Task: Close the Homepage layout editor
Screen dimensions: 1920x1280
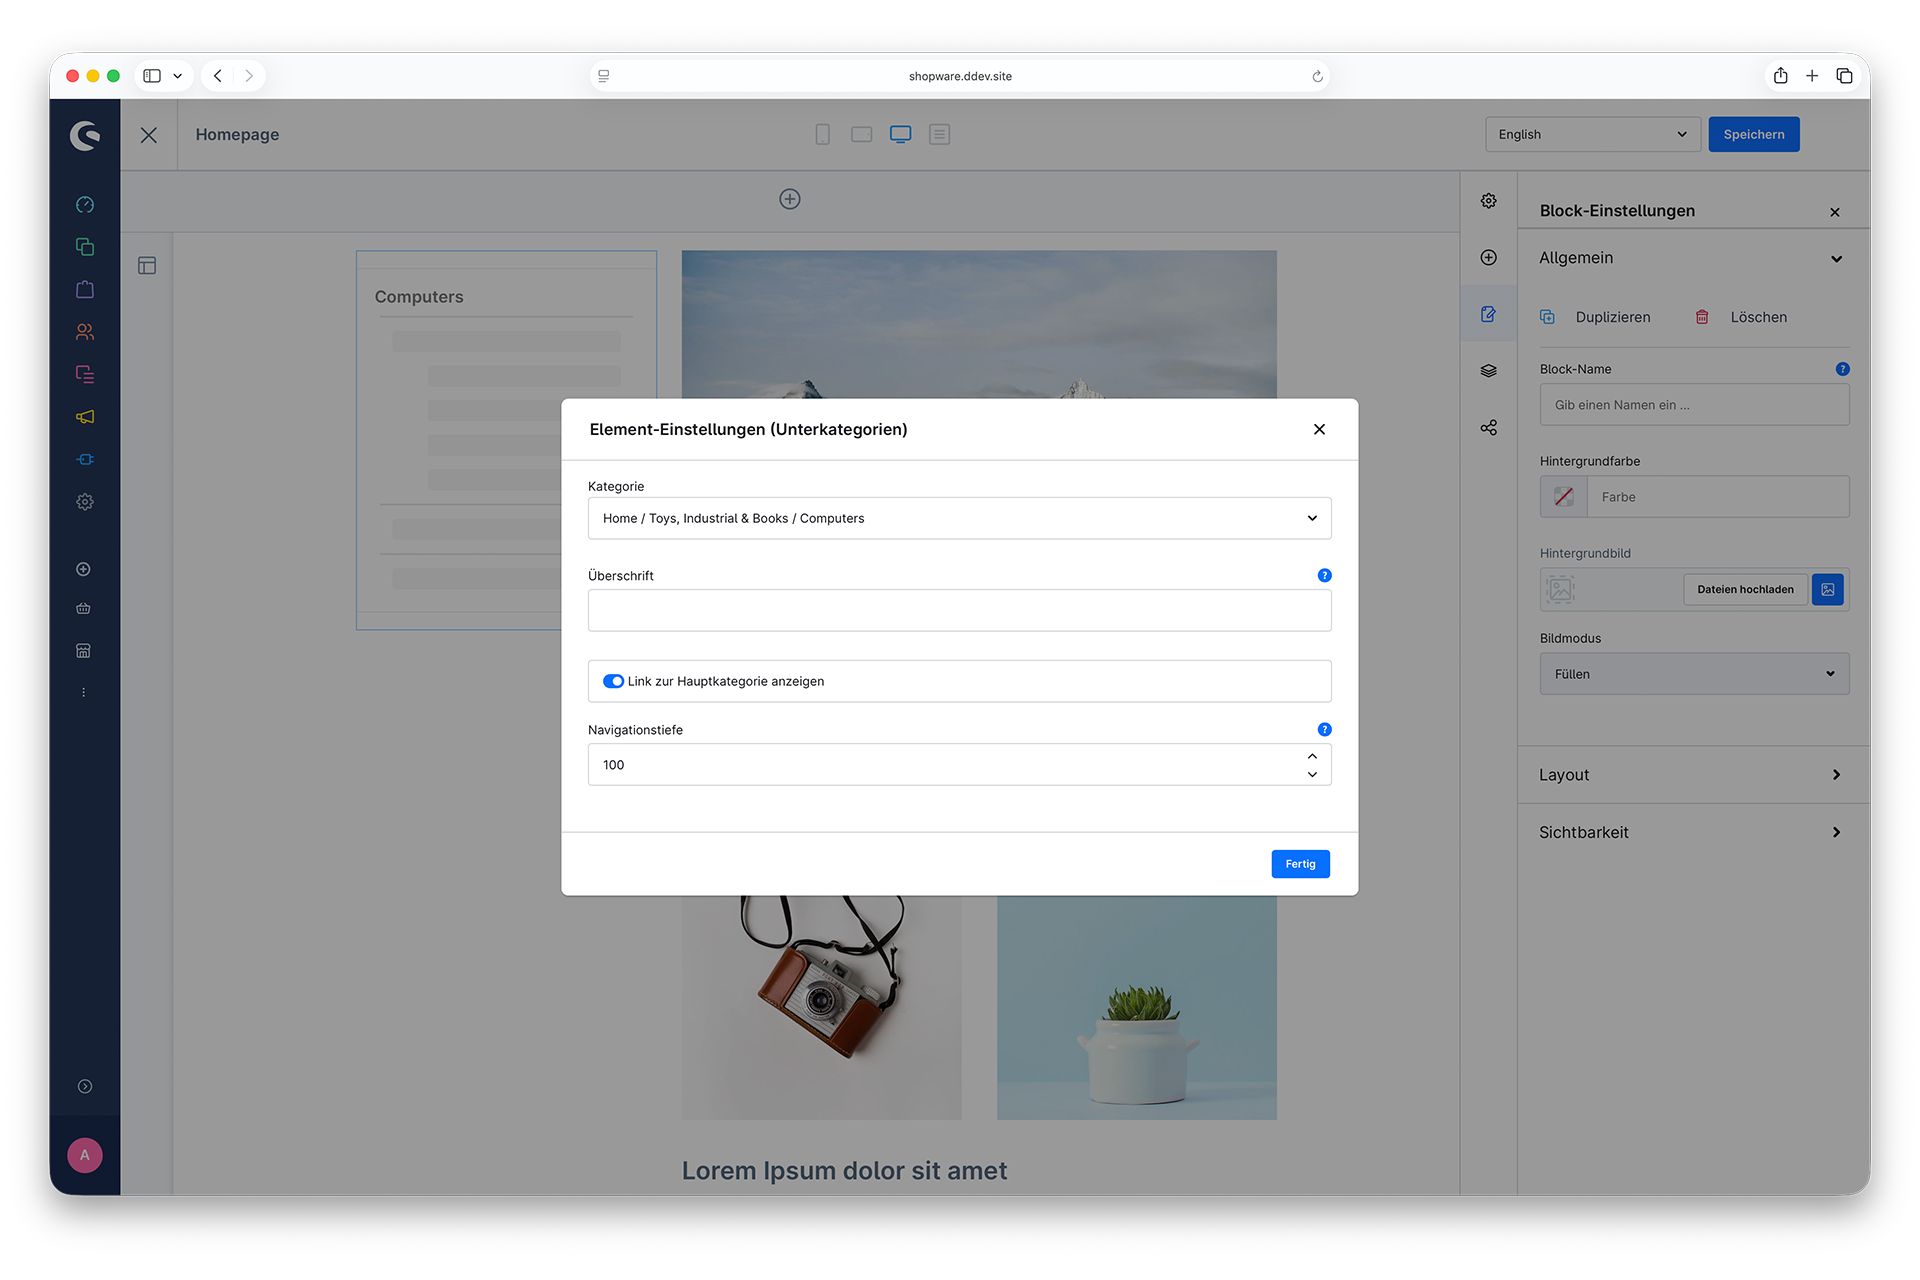Action: tap(149, 135)
